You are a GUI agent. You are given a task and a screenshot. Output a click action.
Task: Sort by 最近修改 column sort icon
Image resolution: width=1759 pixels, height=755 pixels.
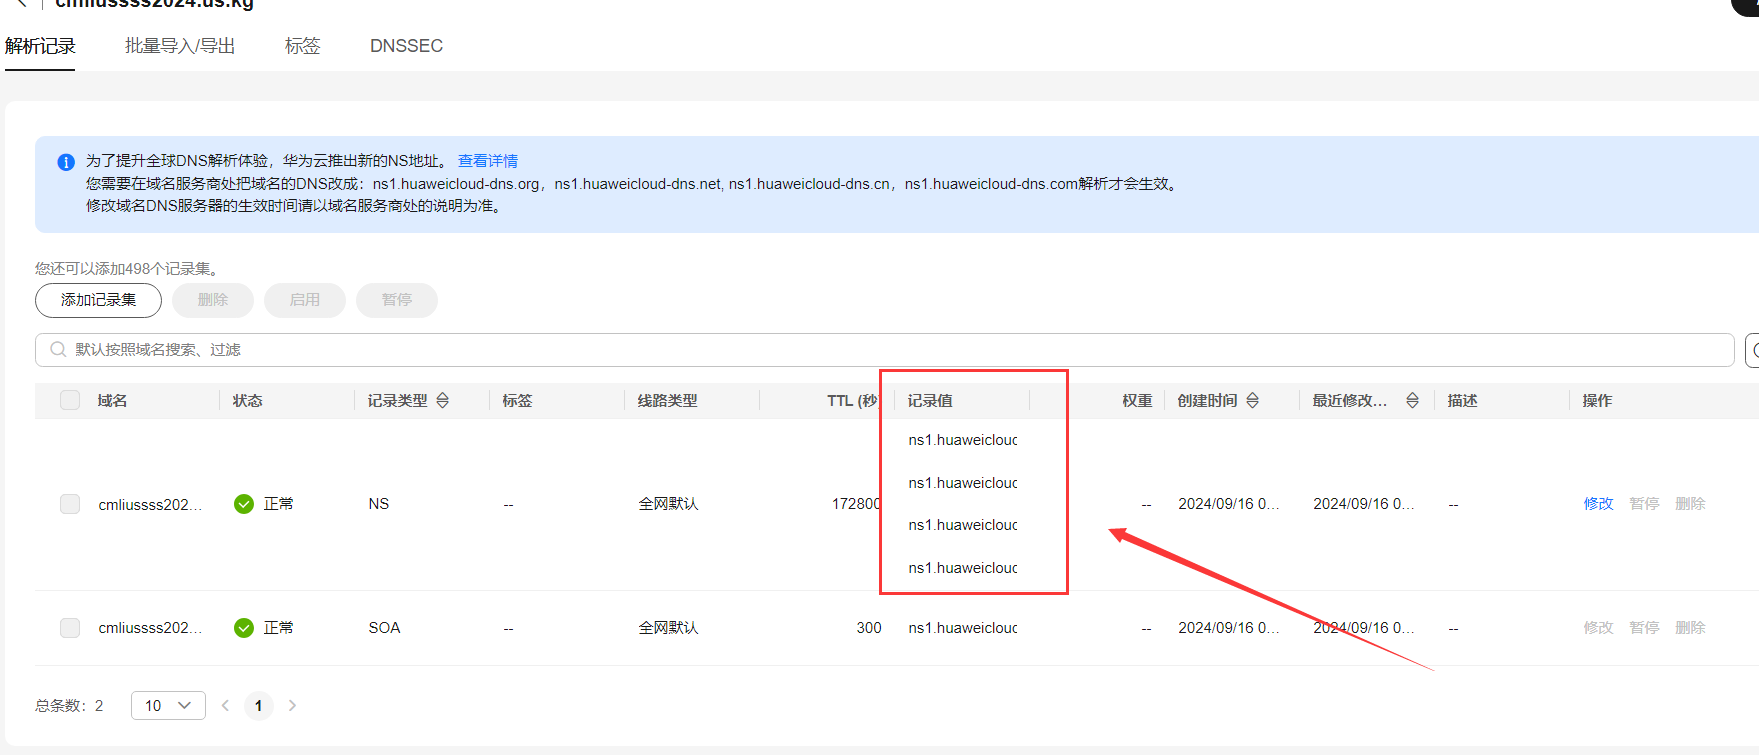pos(1412,400)
